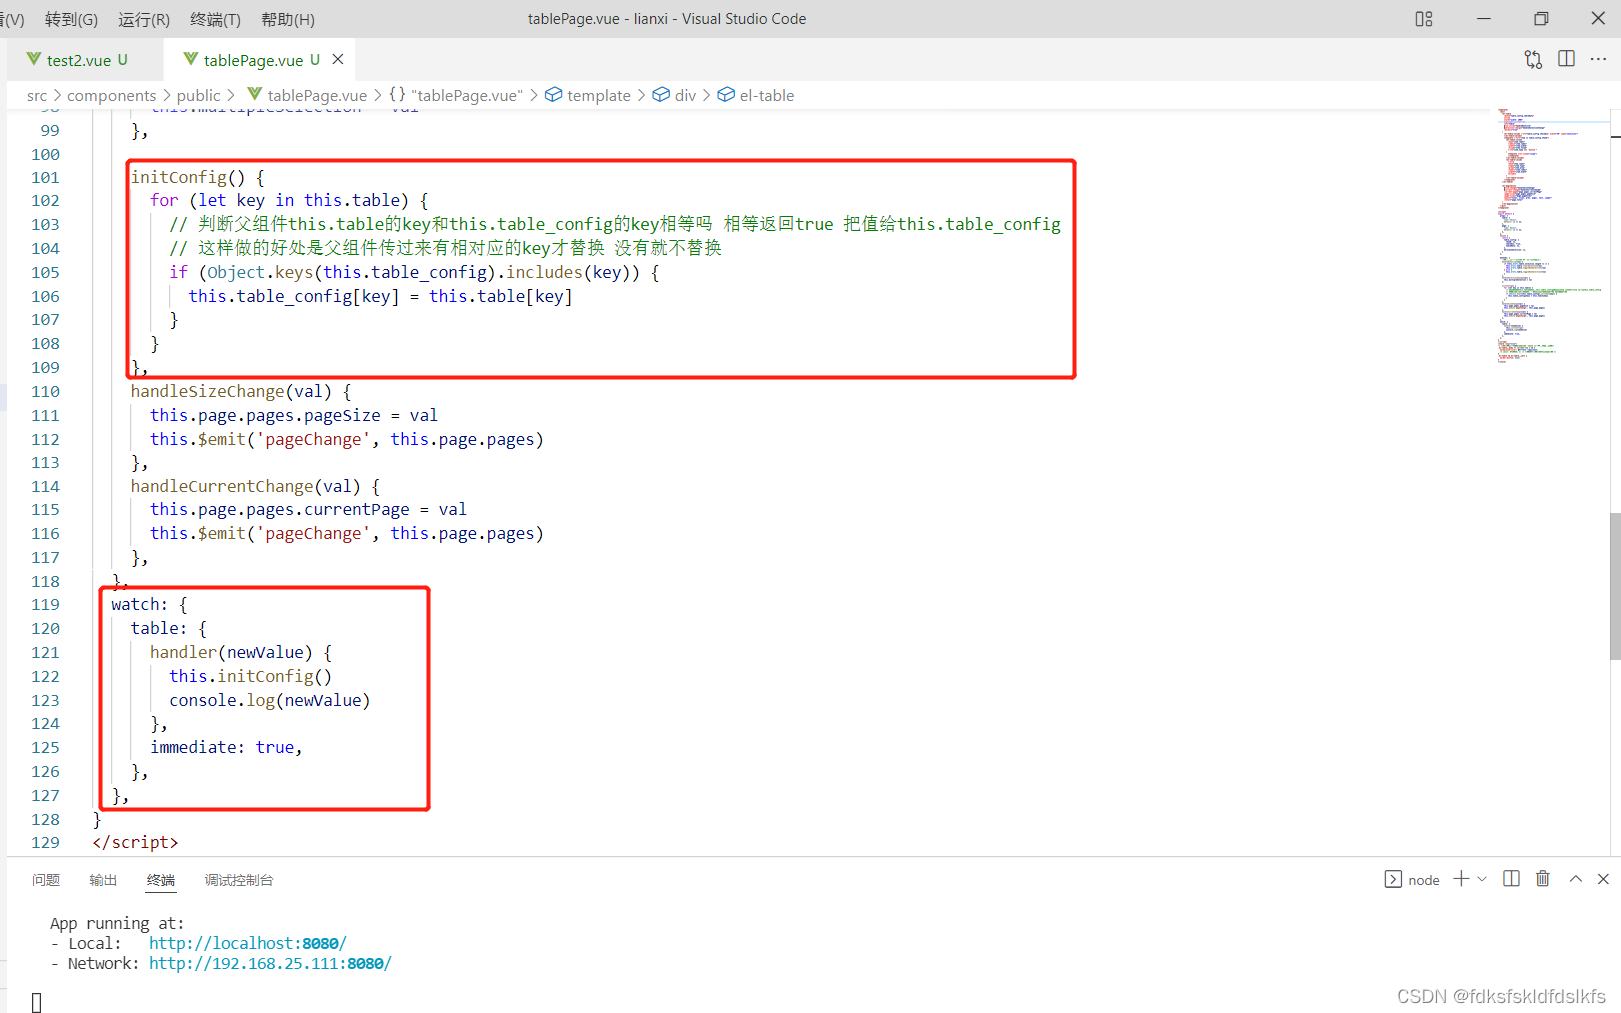Click the Open Changes compare icon

coord(1533,59)
